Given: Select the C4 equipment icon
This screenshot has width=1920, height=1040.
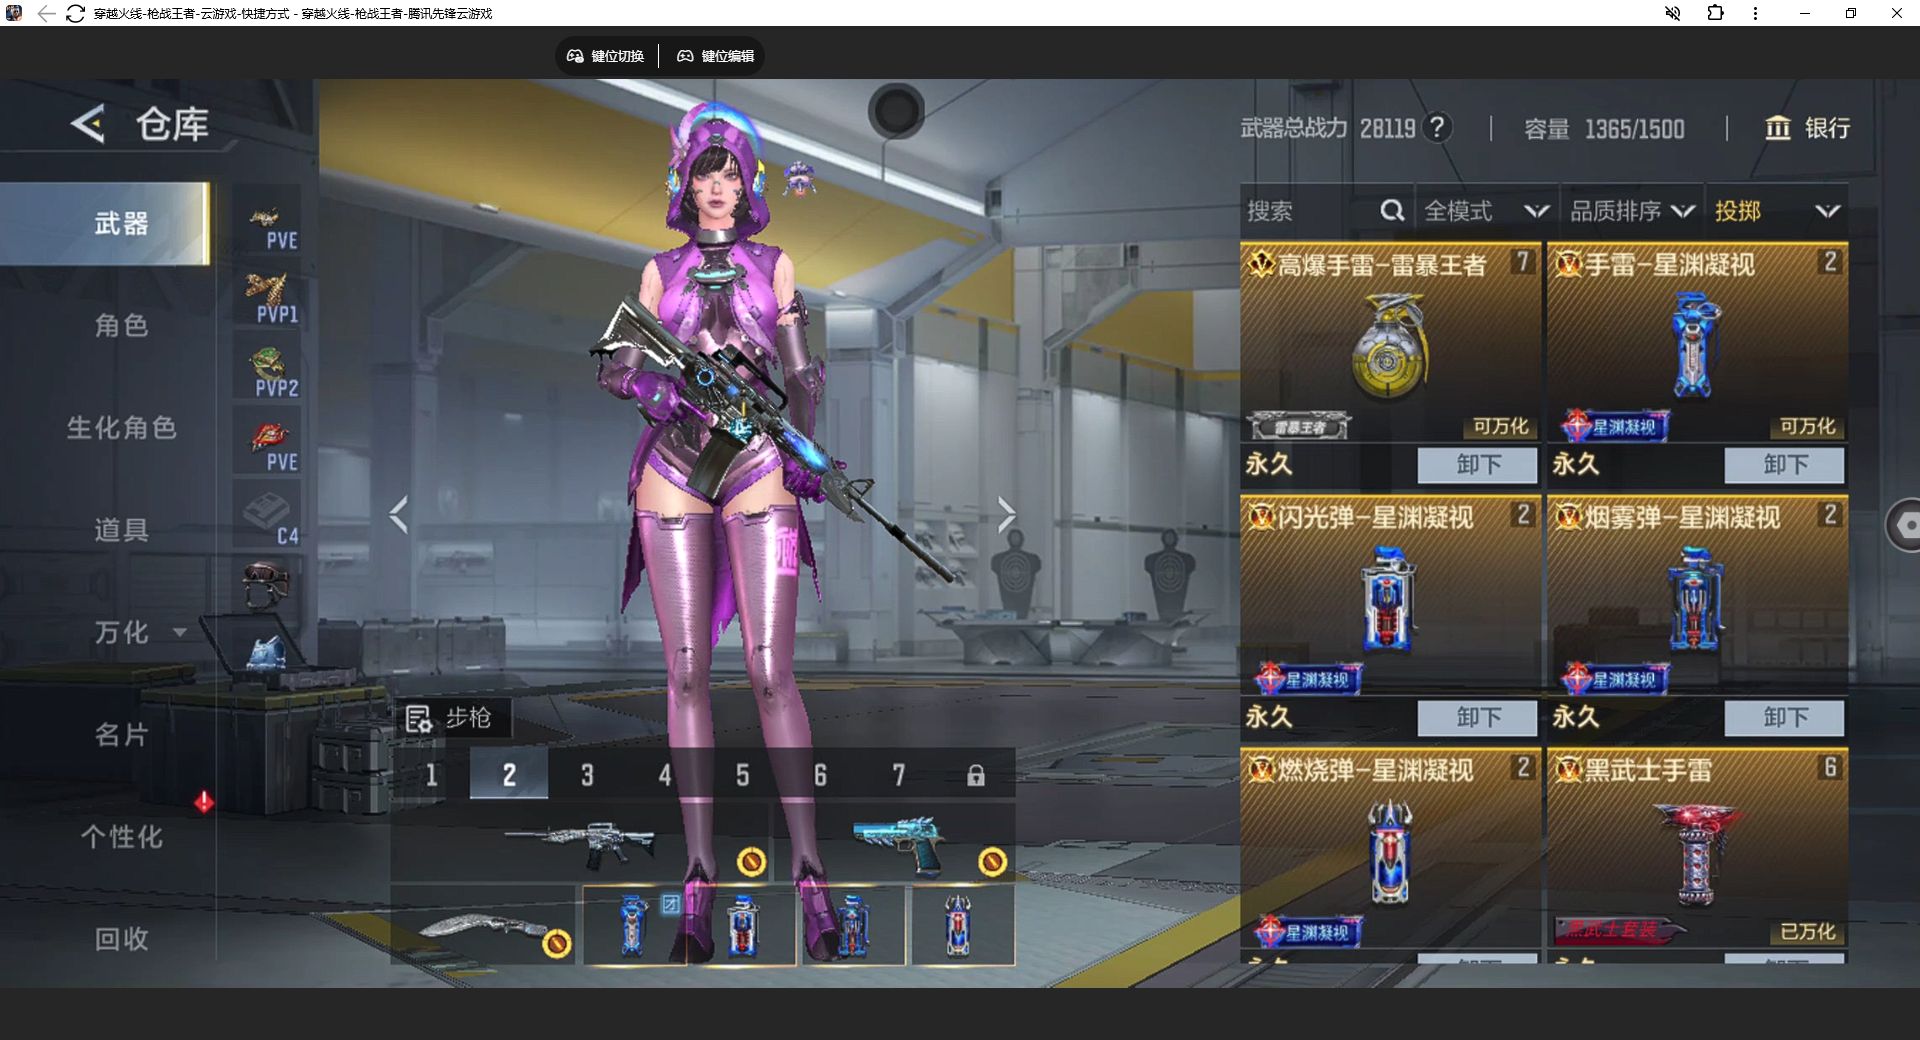Looking at the screenshot, I should point(268,516).
